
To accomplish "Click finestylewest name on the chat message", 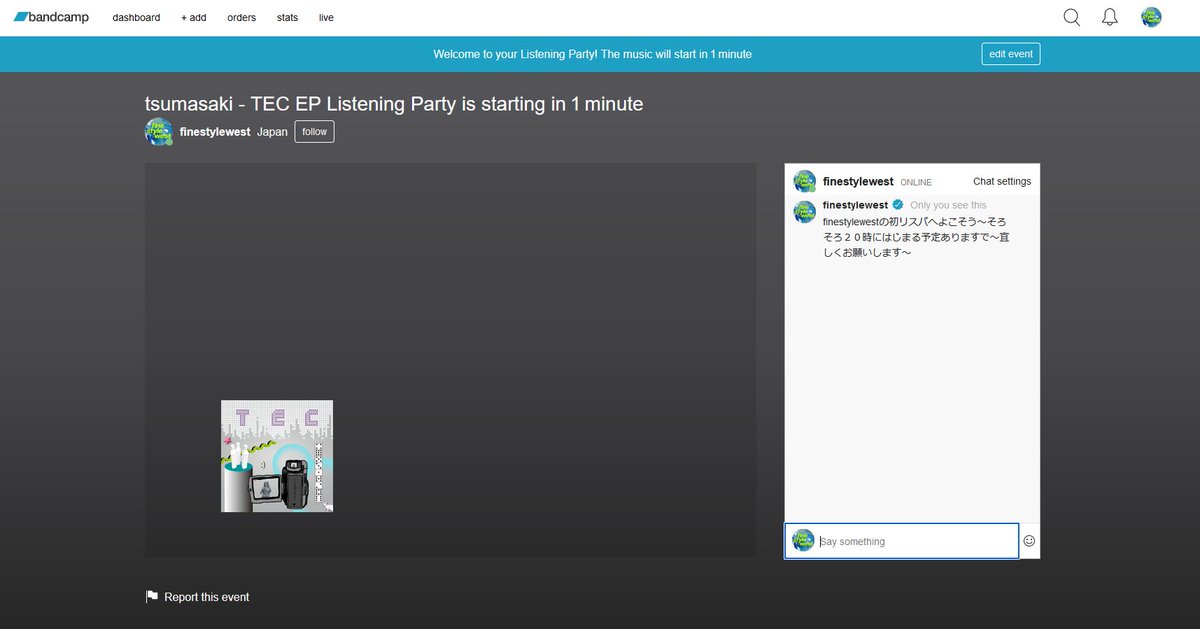I will (x=855, y=205).
